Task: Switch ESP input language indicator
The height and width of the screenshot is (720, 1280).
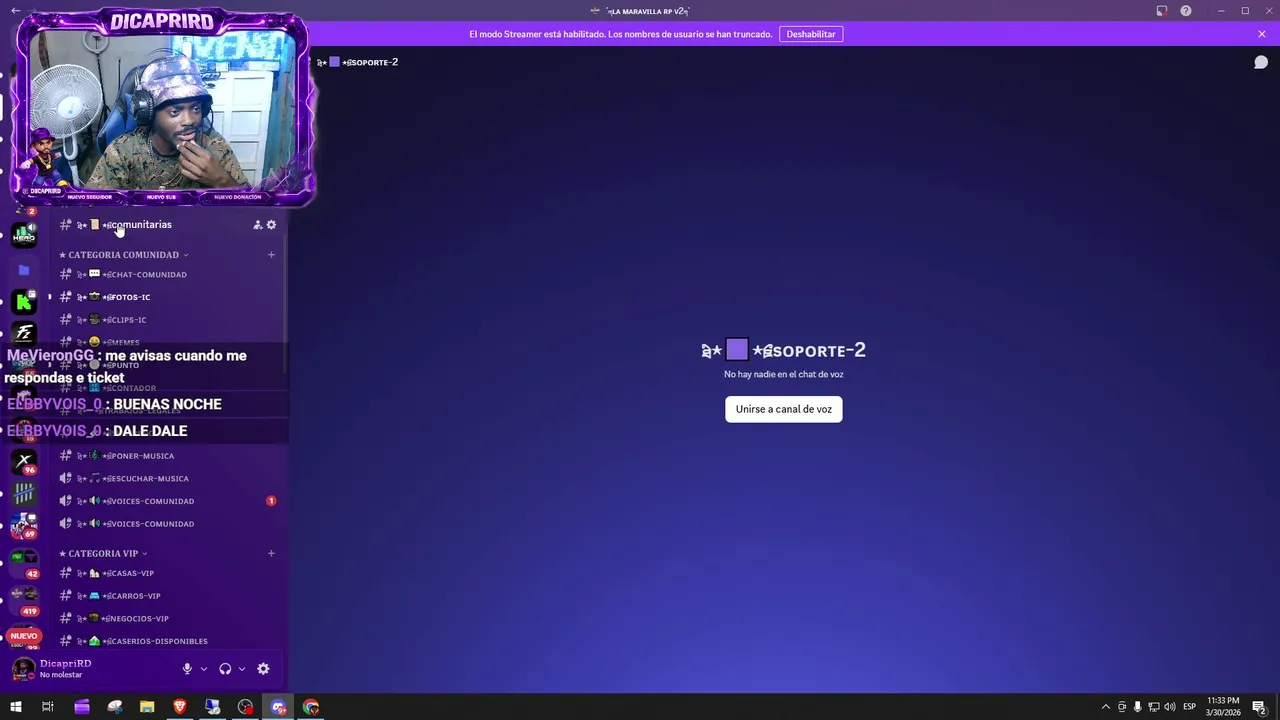Action: click(x=1190, y=707)
